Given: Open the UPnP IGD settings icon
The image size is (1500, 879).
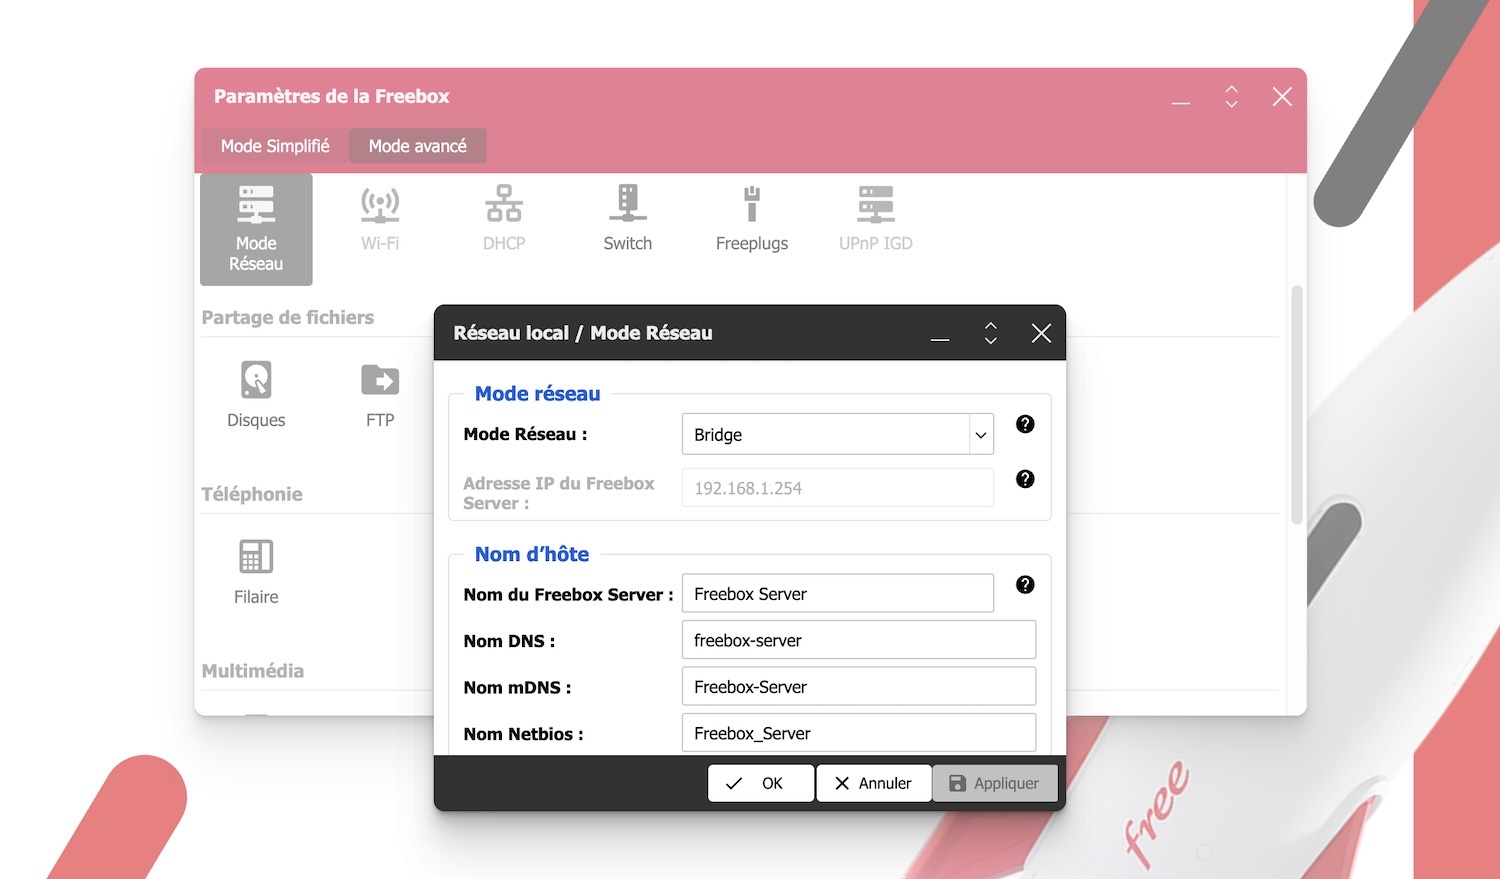Looking at the screenshot, I should pyautogui.click(x=875, y=218).
